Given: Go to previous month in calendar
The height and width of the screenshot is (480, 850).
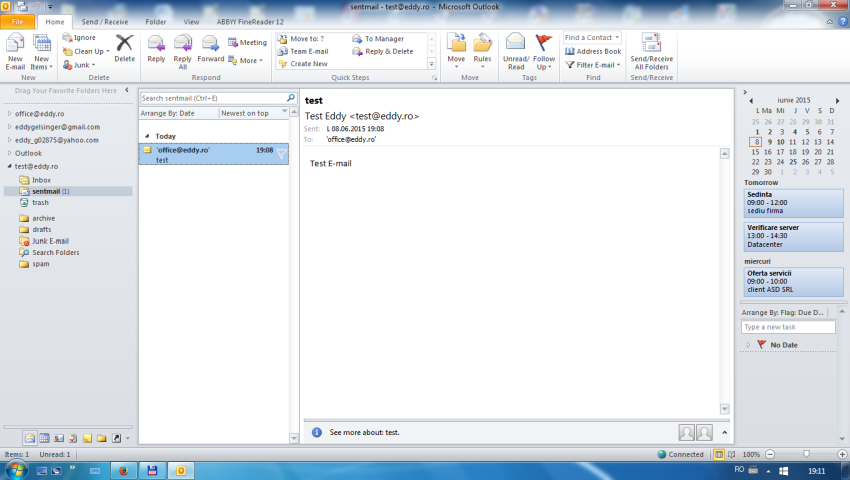Looking at the screenshot, I should [751, 100].
